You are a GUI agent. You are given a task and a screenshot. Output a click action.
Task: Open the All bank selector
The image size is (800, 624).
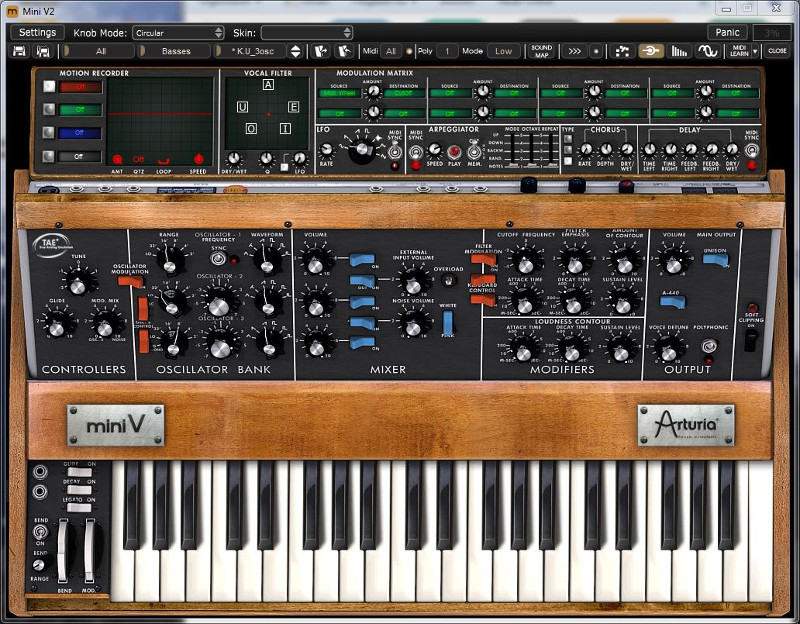click(x=98, y=51)
